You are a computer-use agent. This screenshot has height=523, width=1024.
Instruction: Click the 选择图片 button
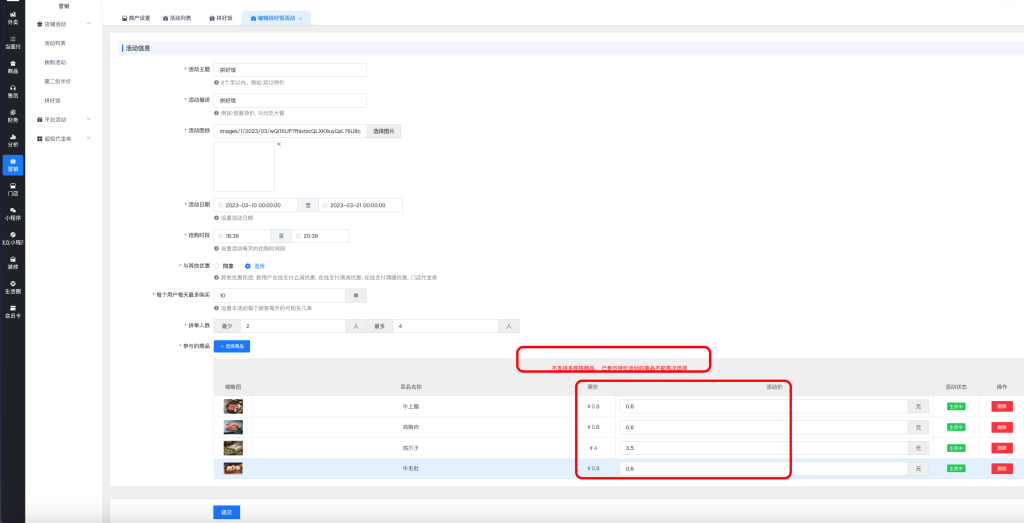384,131
